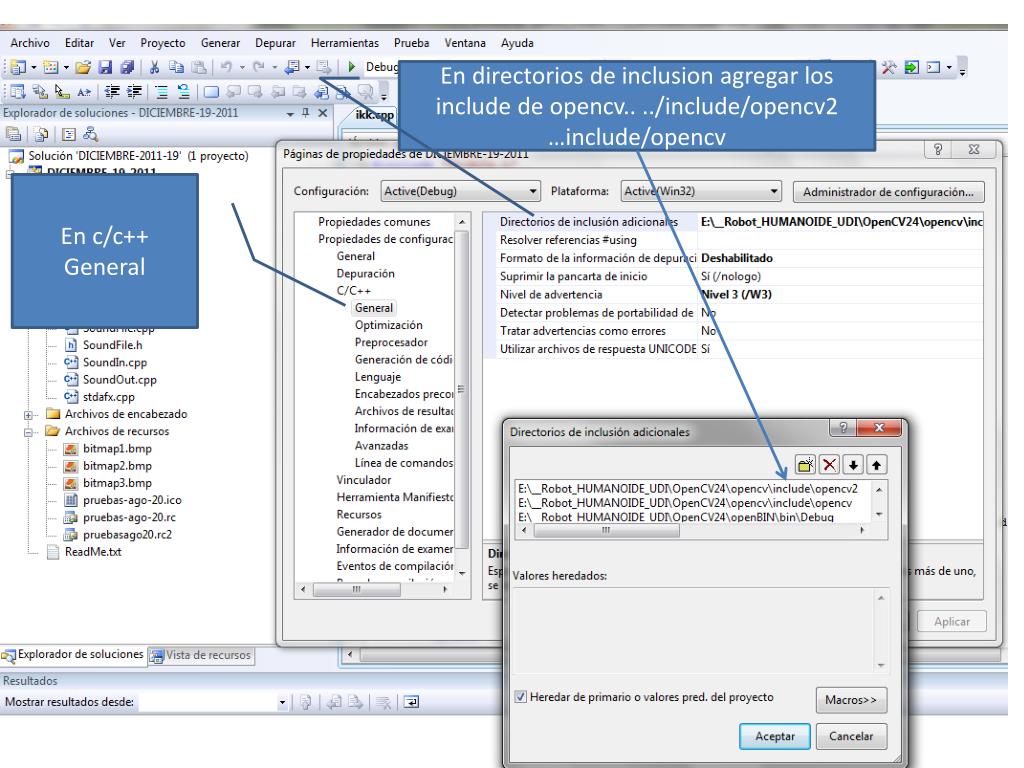Click the tools icon at right of toolbar
The height and width of the screenshot is (768, 1024).
(x=888, y=67)
